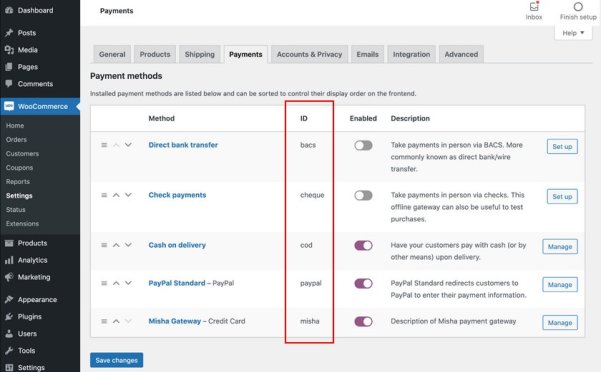
Task: Click the Users person icon
Action: click(x=9, y=334)
